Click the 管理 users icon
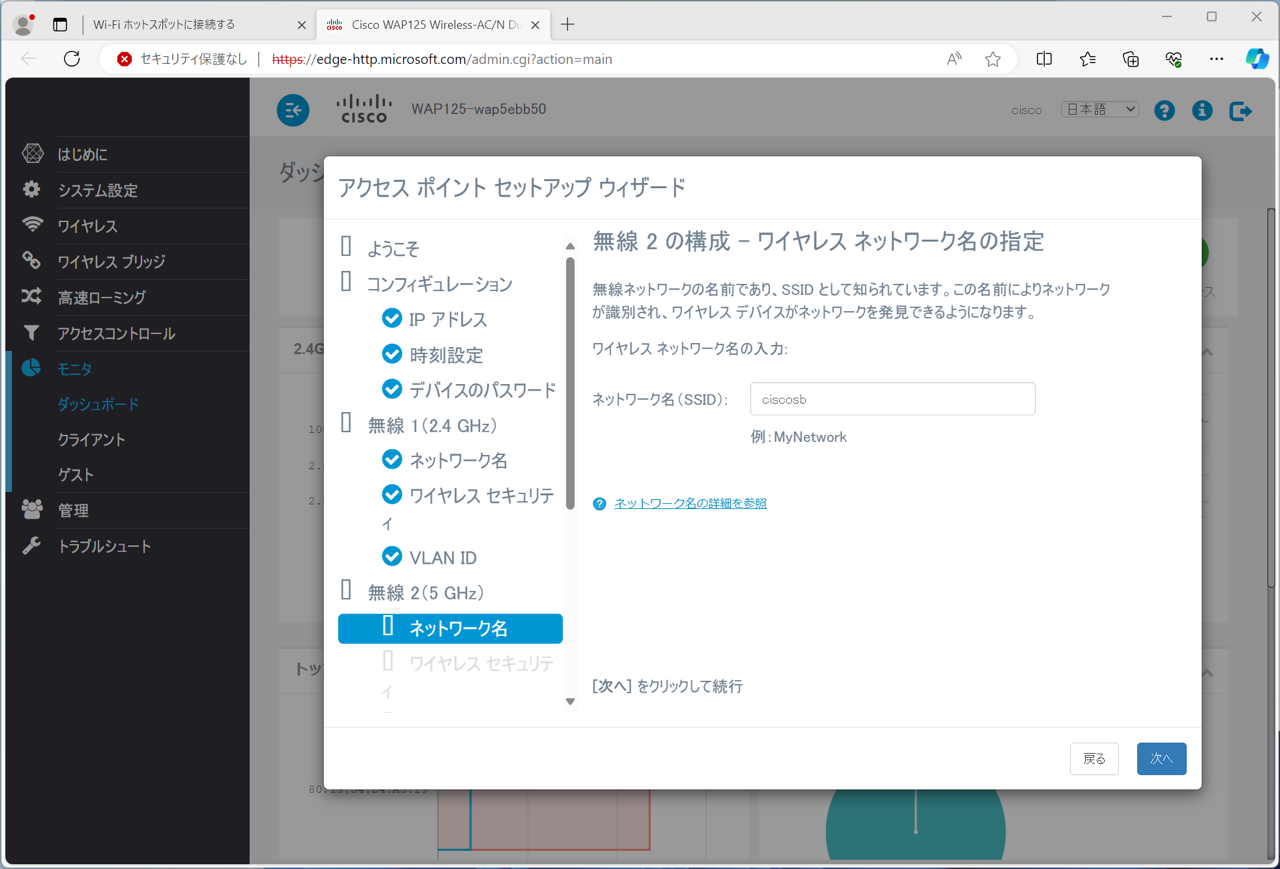Screen dimensions: 1280x869 32,510
